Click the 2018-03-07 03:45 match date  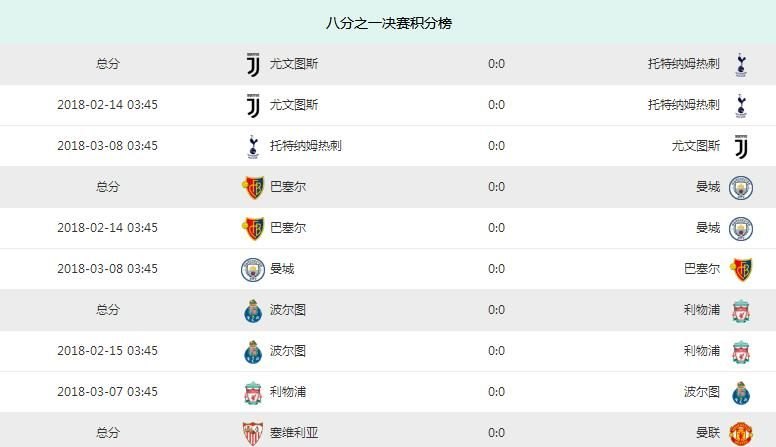pyautogui.click(x=107, y=392)
